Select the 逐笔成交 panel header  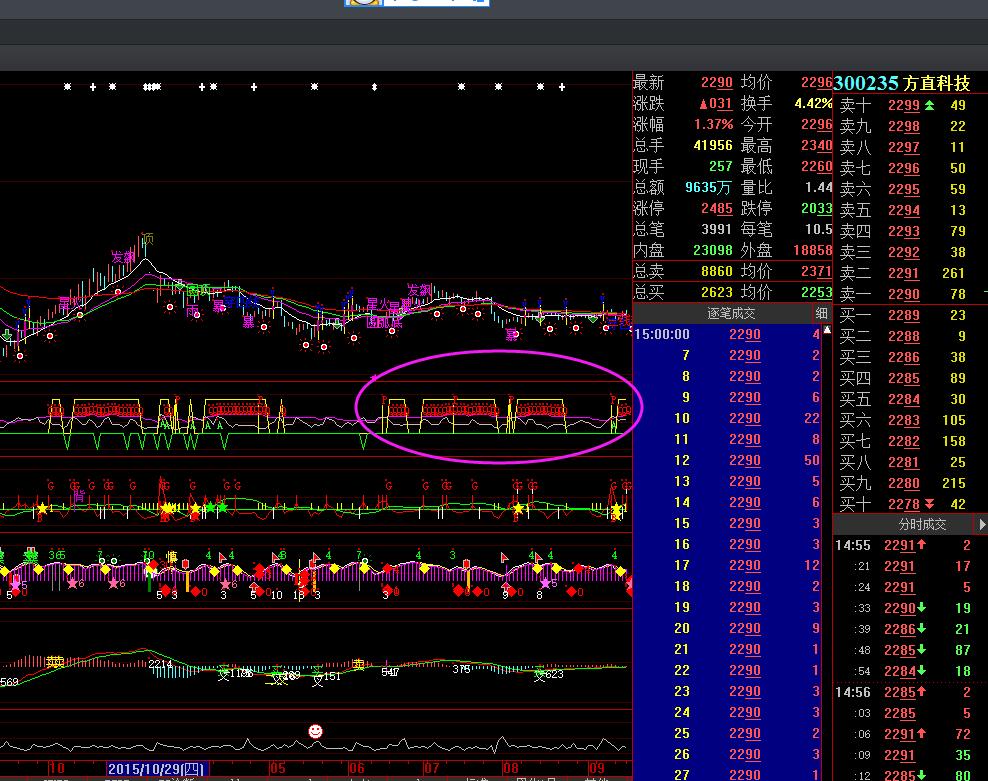pyautogui.click(x=723, y=313)
